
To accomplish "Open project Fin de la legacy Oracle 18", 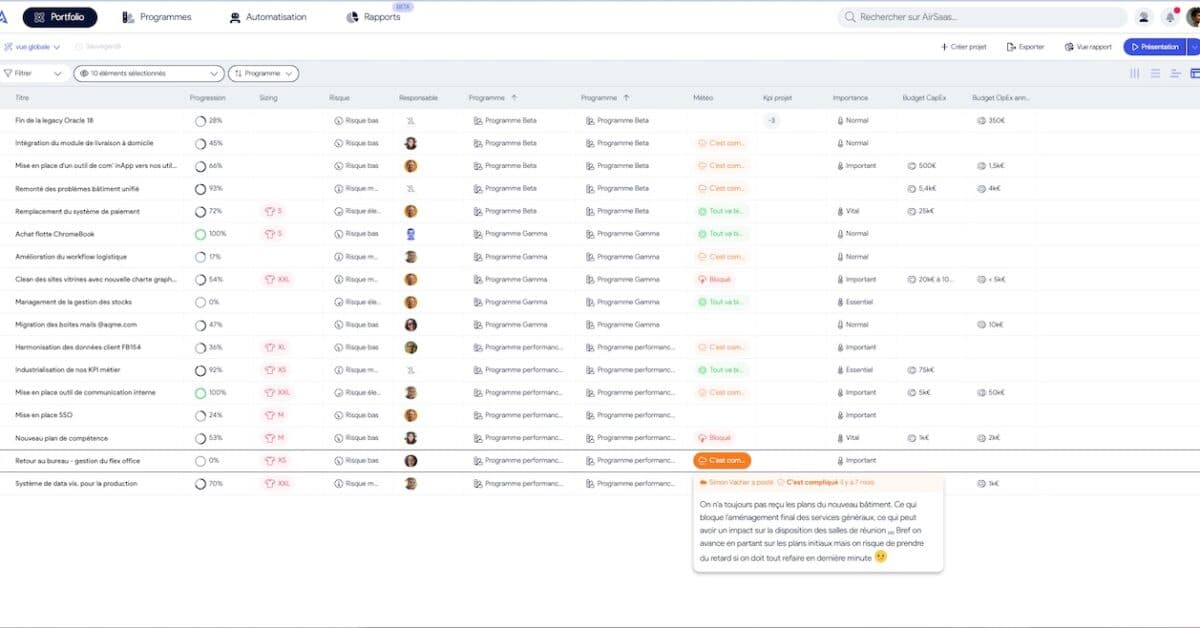I will [x=54, y=120].
